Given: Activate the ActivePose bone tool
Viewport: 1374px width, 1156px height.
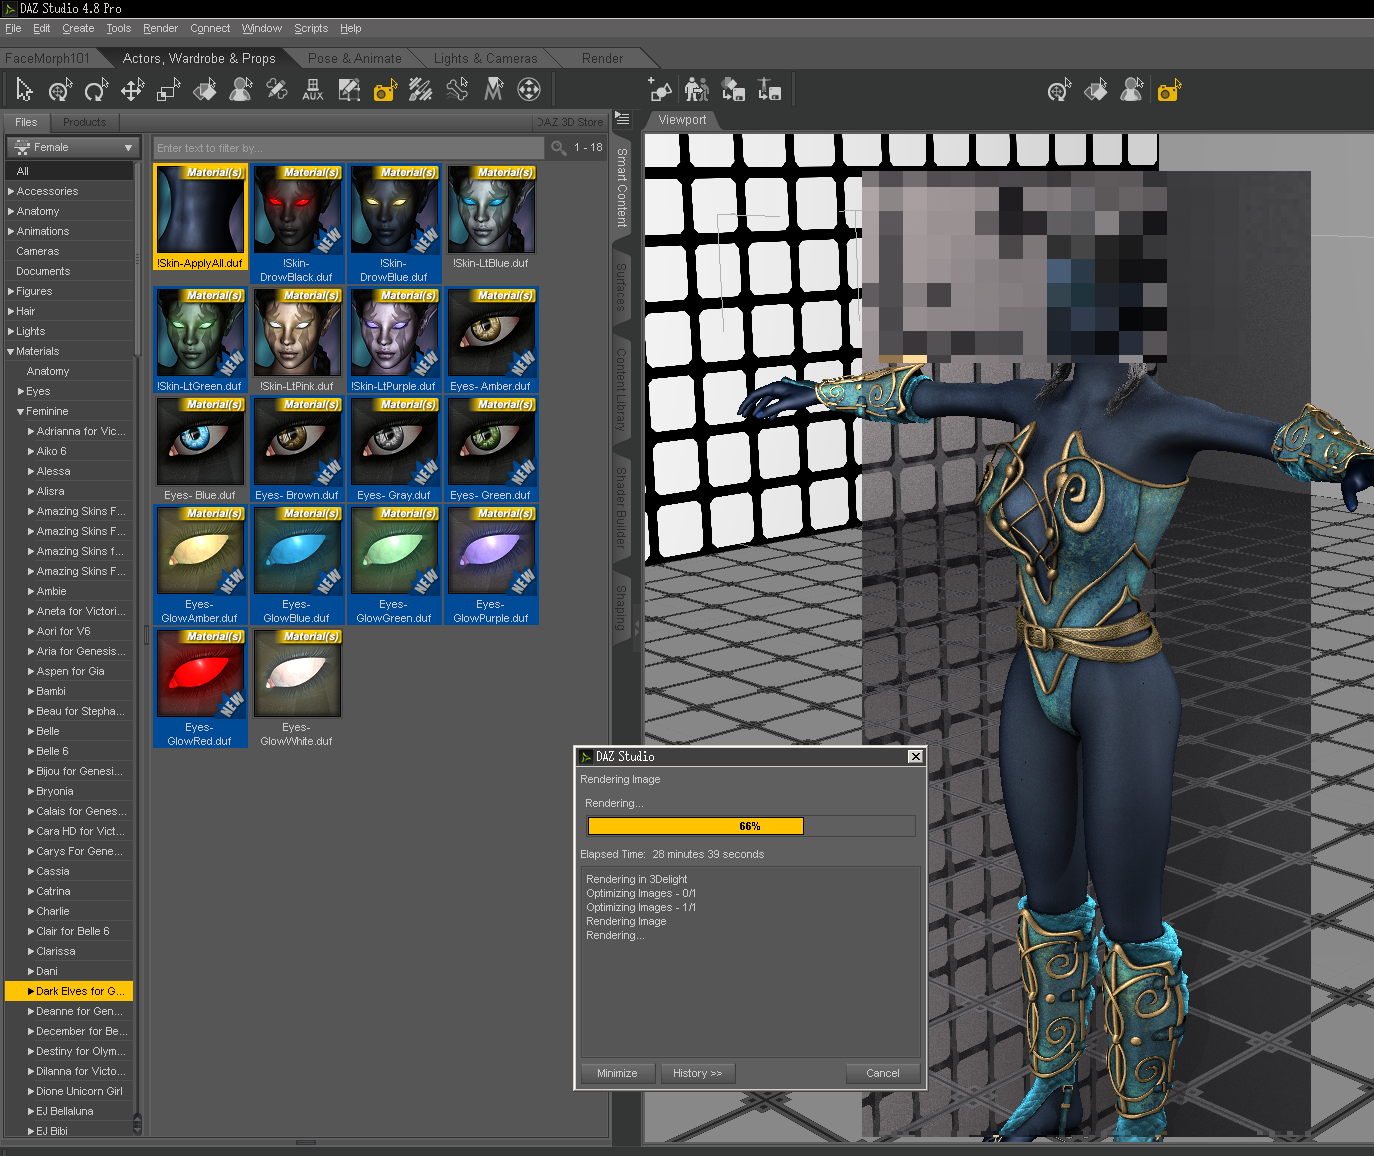Looking at the screenshot, I should [x=457, y=90].
